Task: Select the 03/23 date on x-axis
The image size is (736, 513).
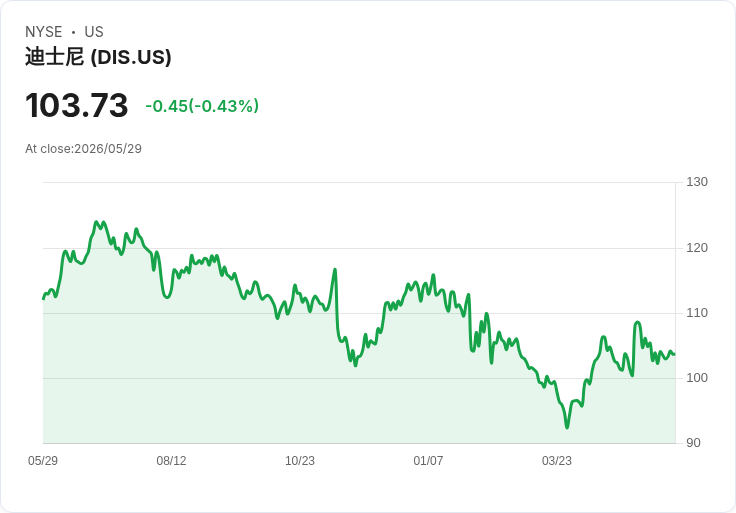Action: tap(557, 460)
